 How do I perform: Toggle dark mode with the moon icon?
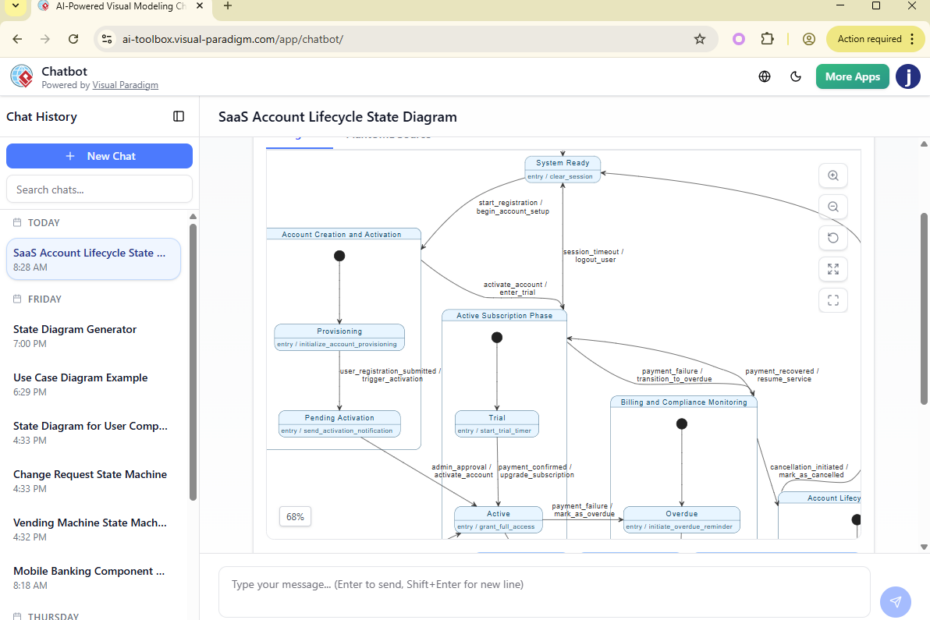796,75
